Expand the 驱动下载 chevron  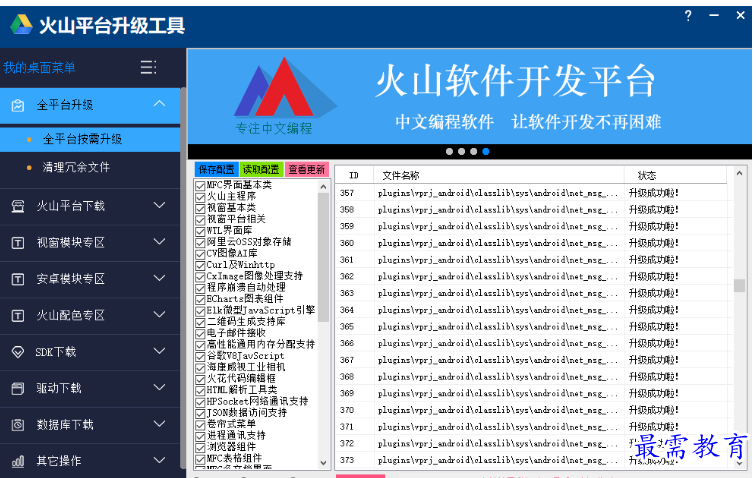pos(160,387)
